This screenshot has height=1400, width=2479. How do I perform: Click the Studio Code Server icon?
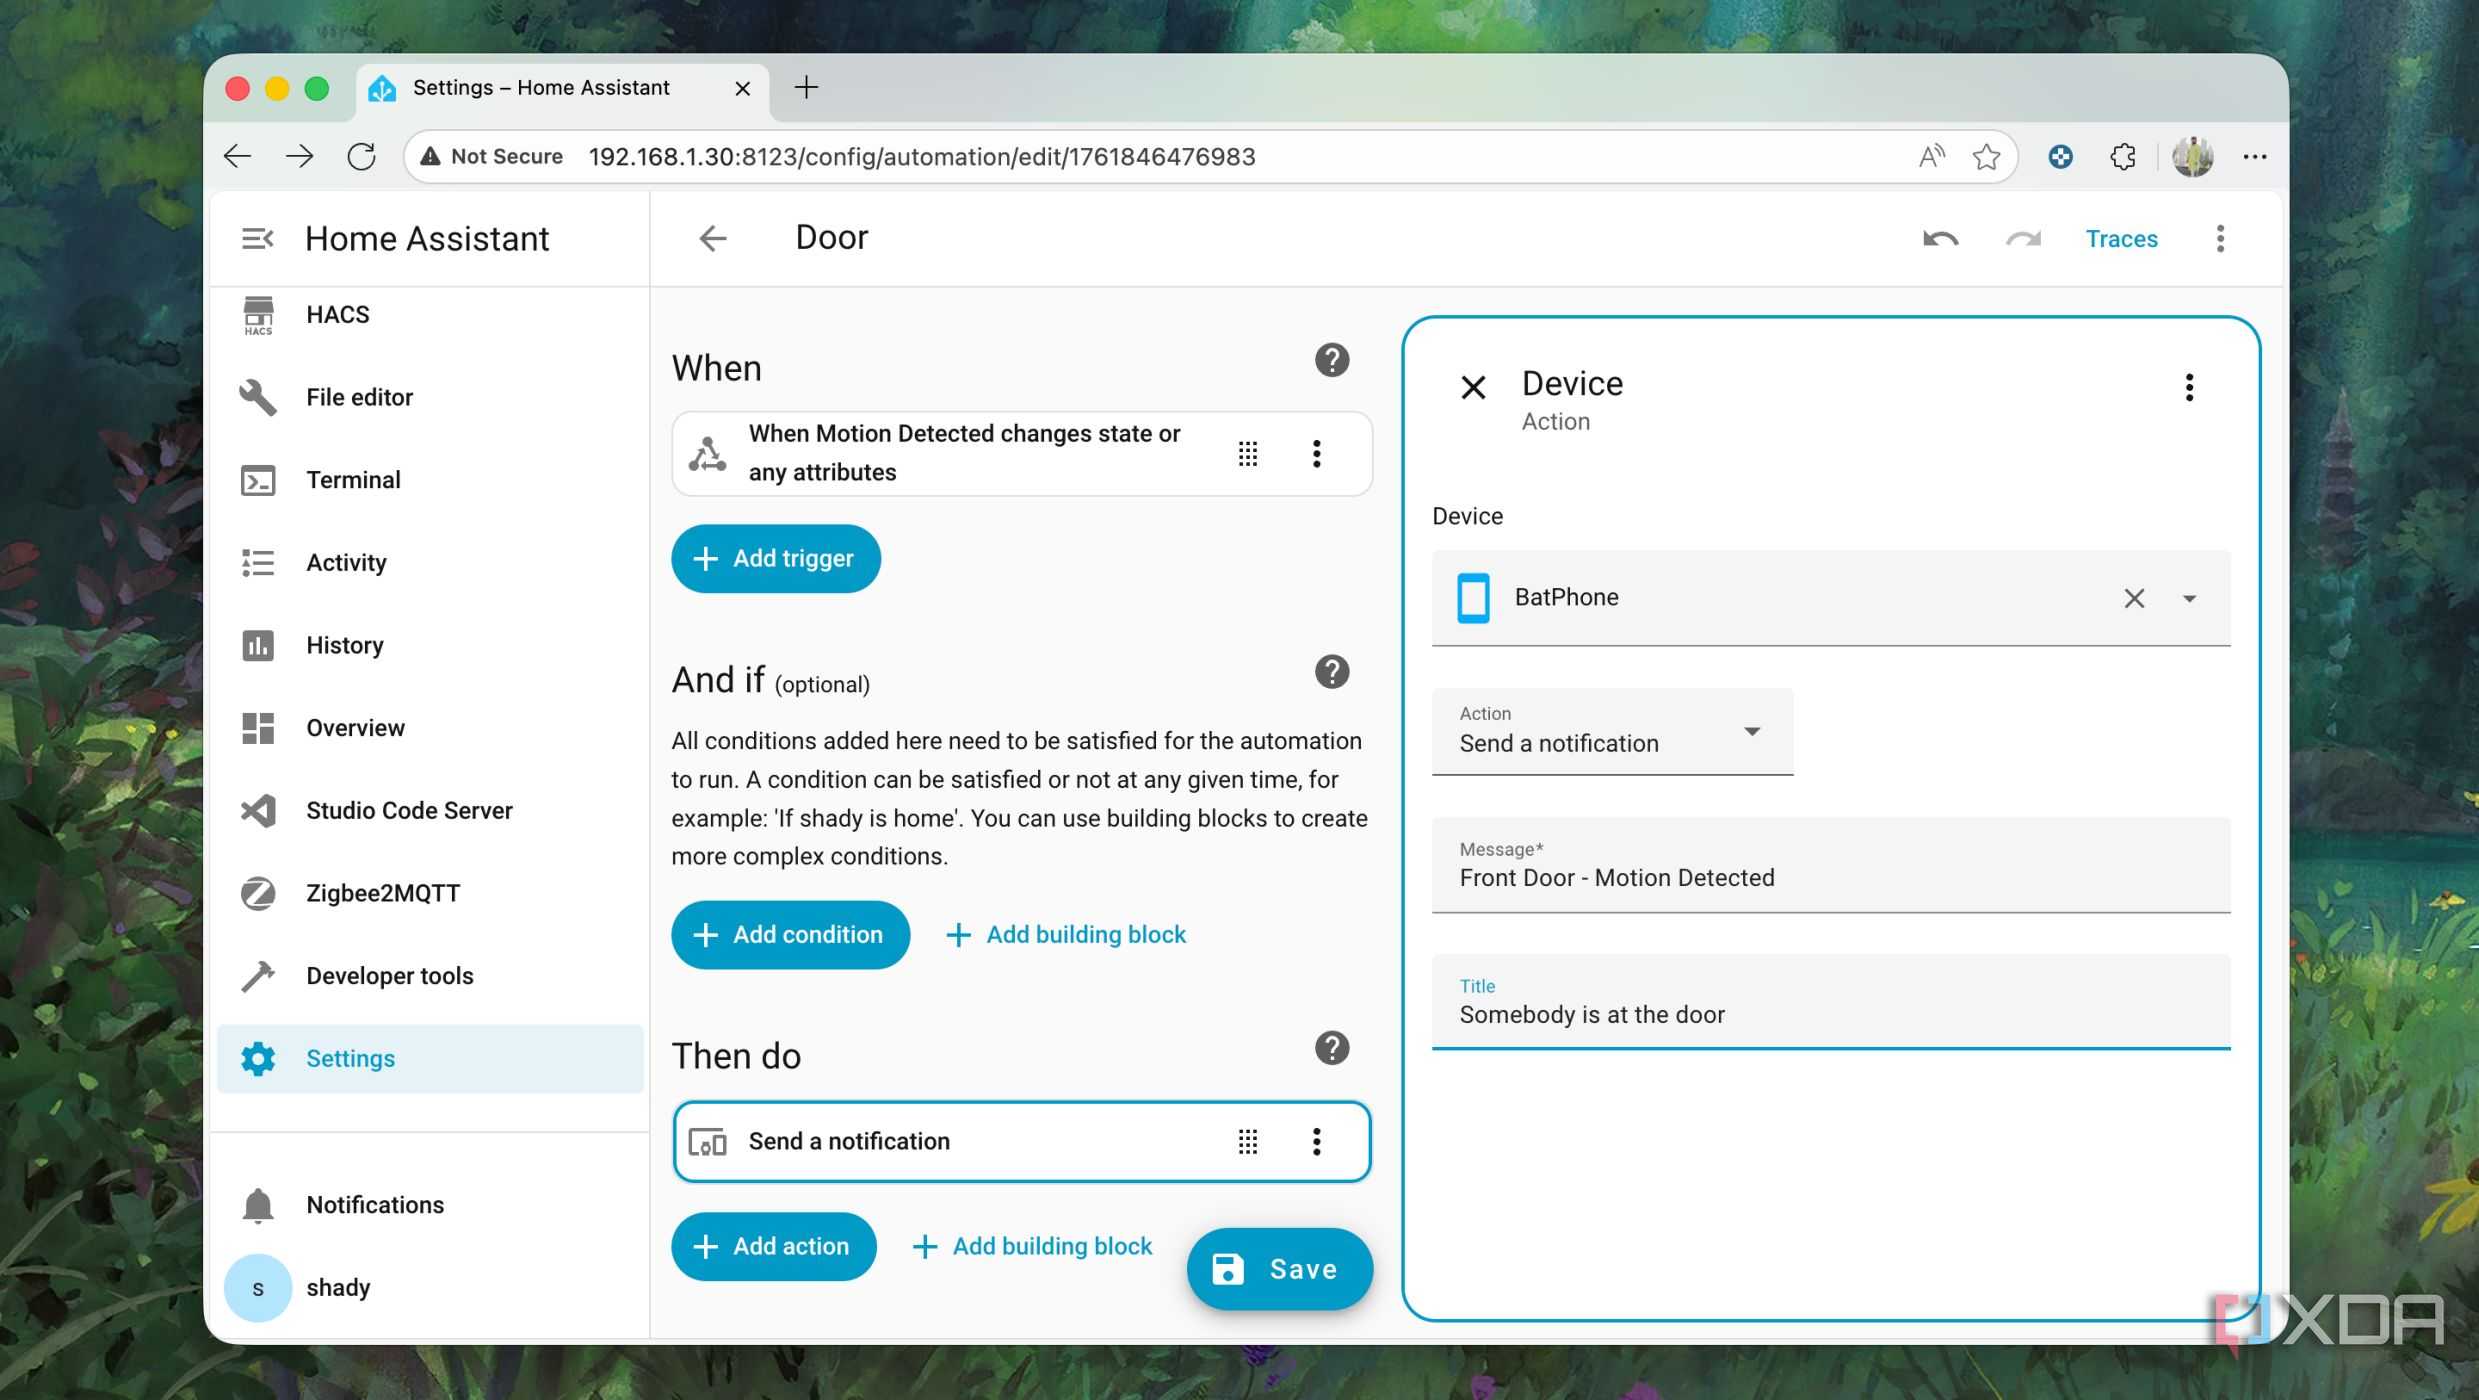pyautogui.click(x=258, y=811)
